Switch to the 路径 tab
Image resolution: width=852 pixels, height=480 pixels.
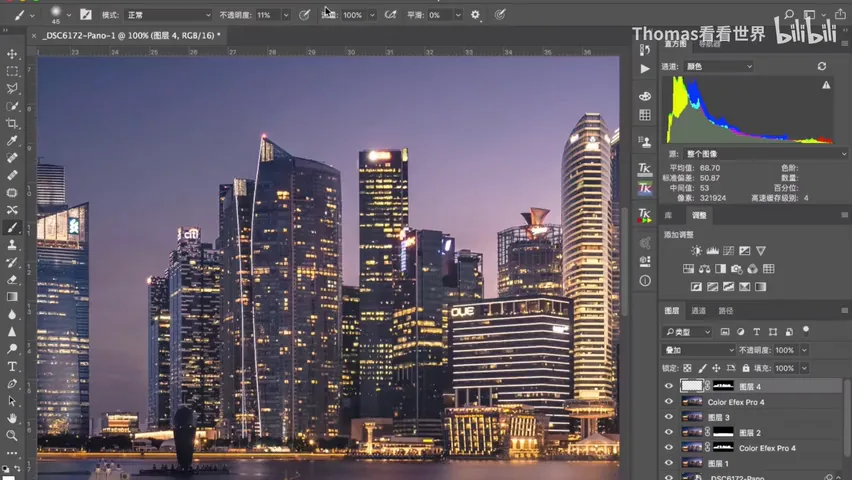(725, 311)
